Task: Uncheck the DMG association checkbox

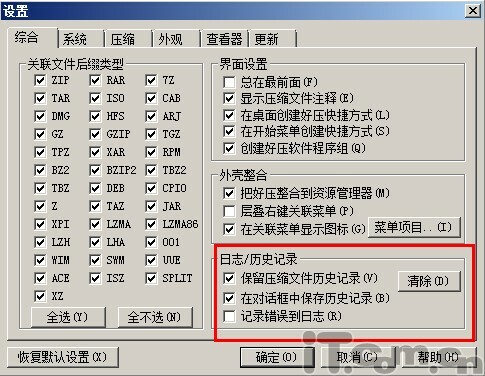Action: [x=40, y=116]
